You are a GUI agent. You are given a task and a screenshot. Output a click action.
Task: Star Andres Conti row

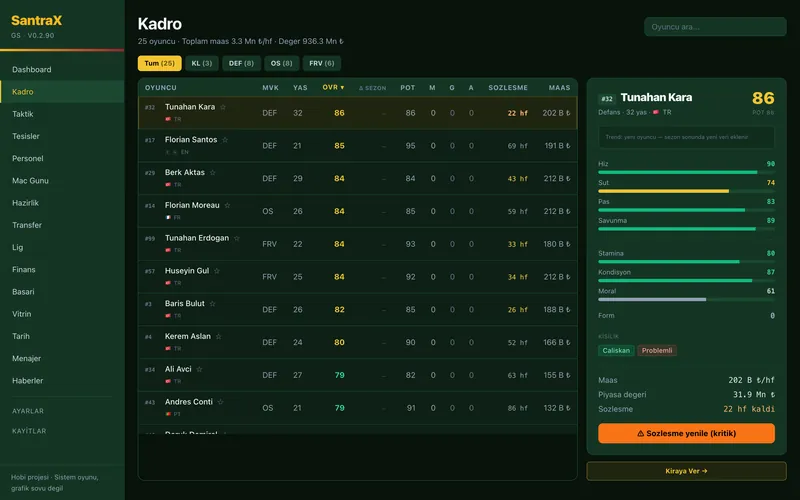coord(220,402)
